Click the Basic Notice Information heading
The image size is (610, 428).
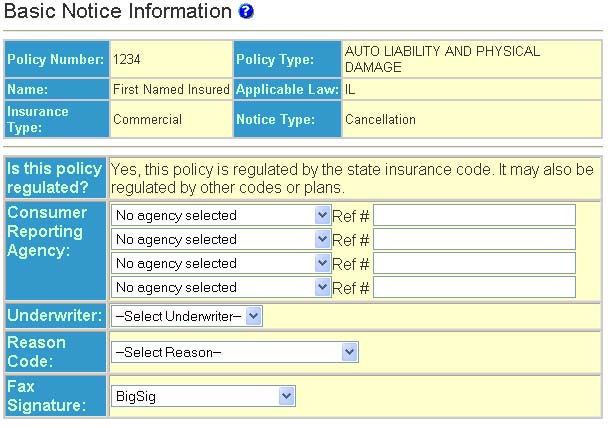[118, 12]
